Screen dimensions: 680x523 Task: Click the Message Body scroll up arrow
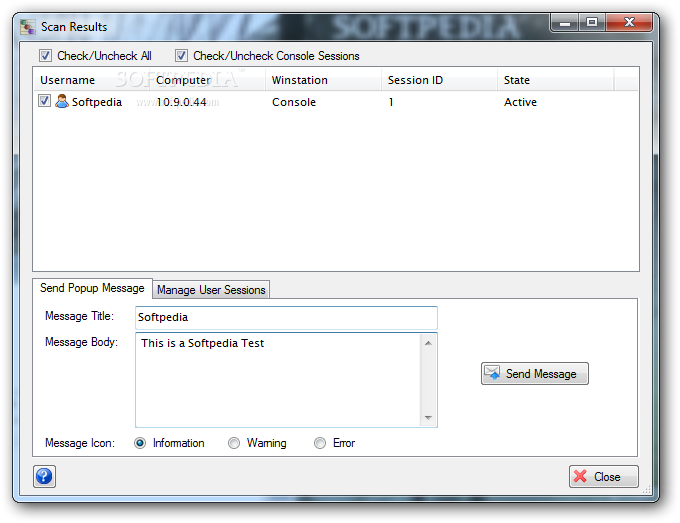428,343
